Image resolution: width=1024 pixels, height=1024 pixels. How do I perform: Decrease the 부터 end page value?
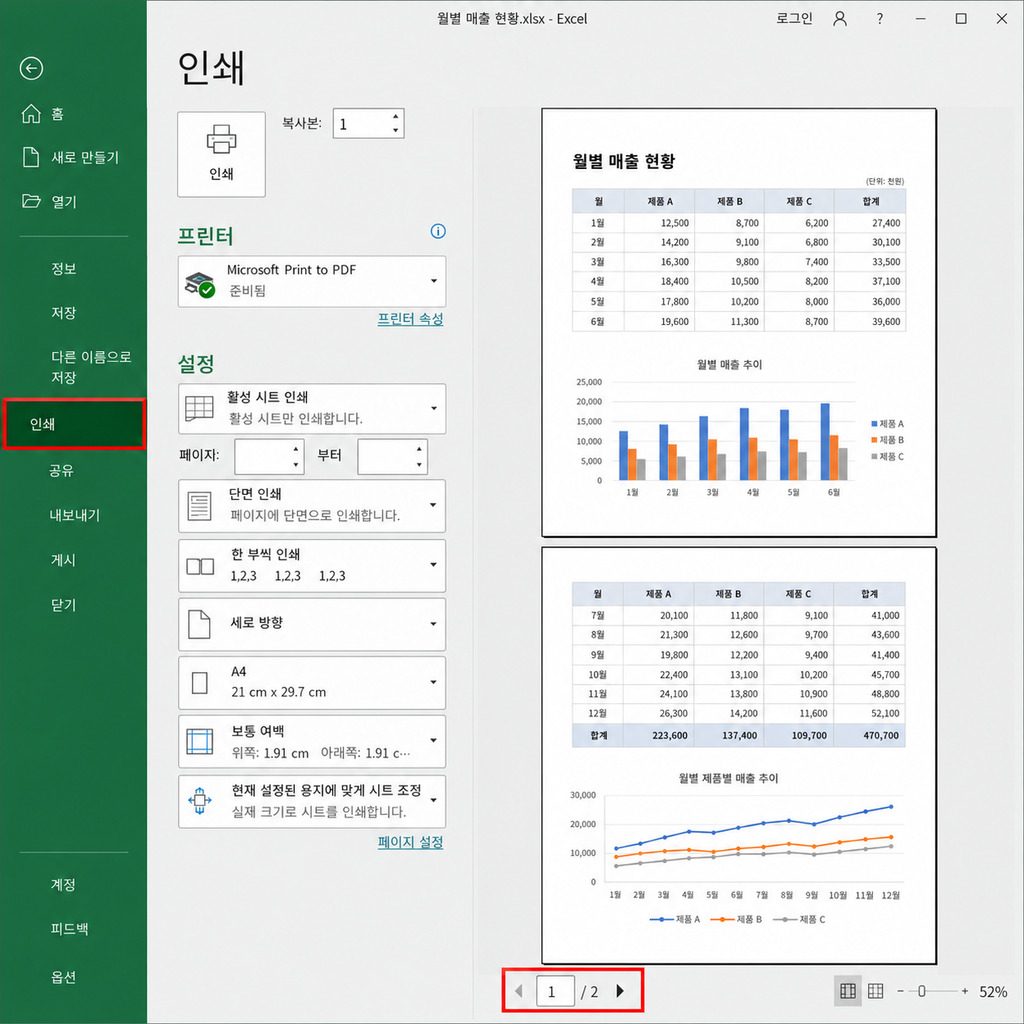pyautogui.click(x=419, y=464)
